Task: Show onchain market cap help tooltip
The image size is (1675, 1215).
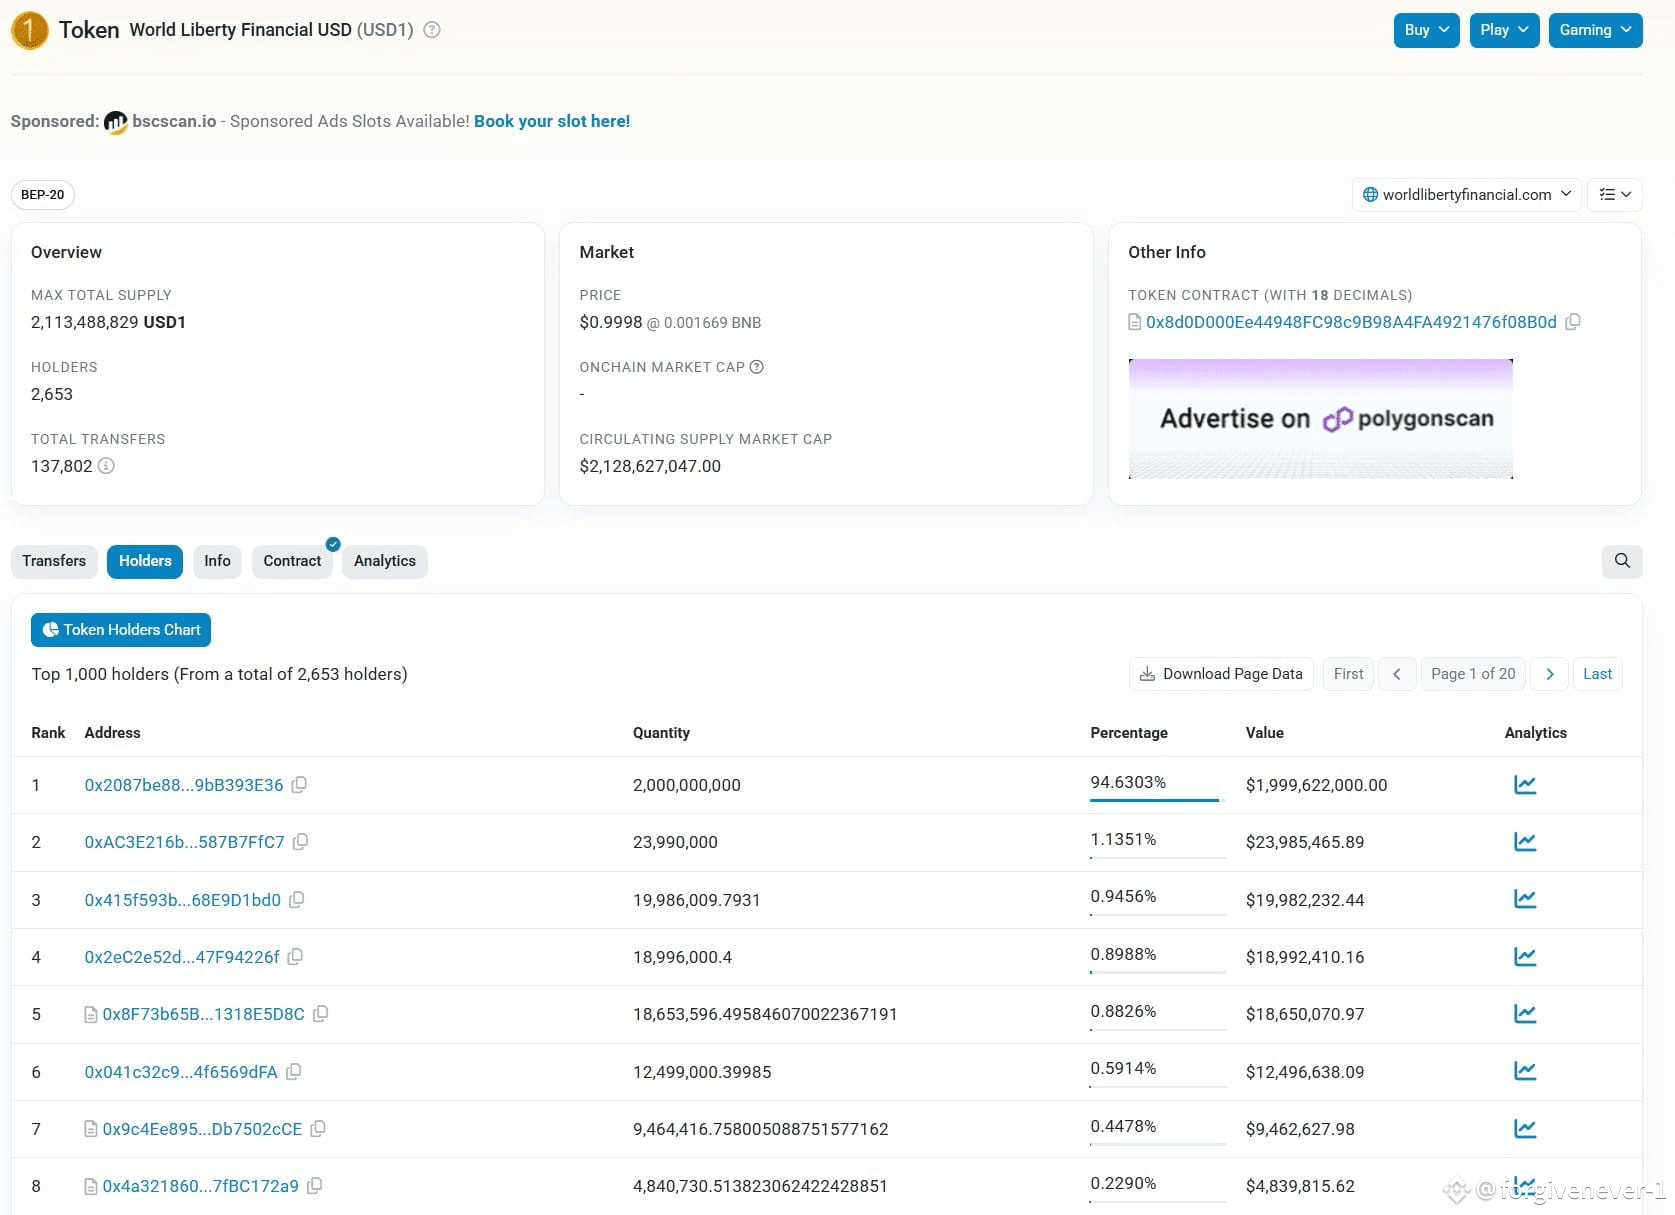Action: [757, 367]
